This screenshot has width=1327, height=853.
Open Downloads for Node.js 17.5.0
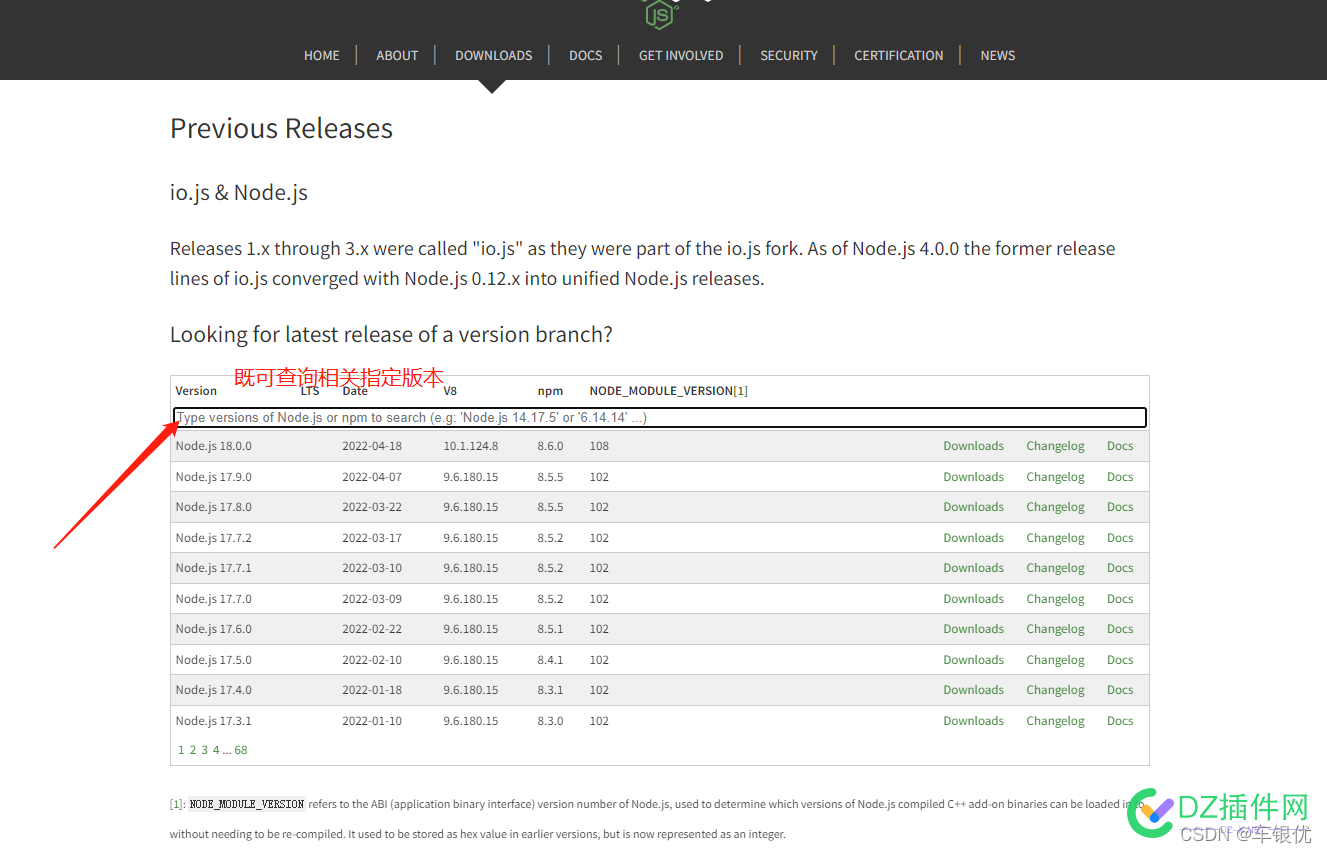974,660
